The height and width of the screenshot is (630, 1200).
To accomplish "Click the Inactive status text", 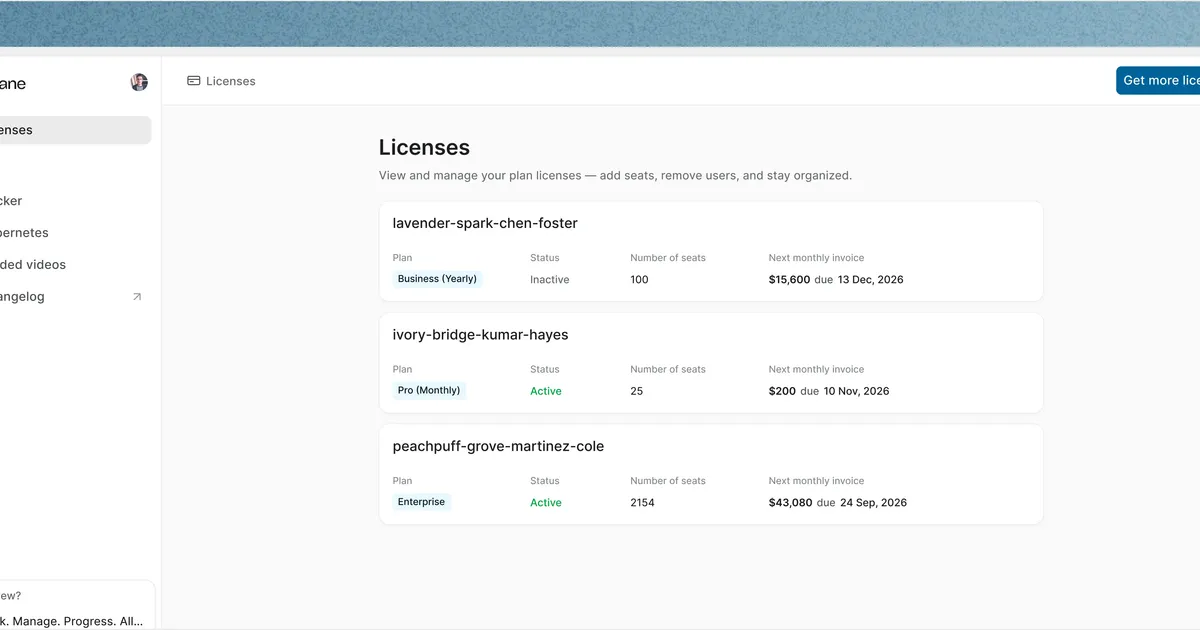I will coord(550,280).
